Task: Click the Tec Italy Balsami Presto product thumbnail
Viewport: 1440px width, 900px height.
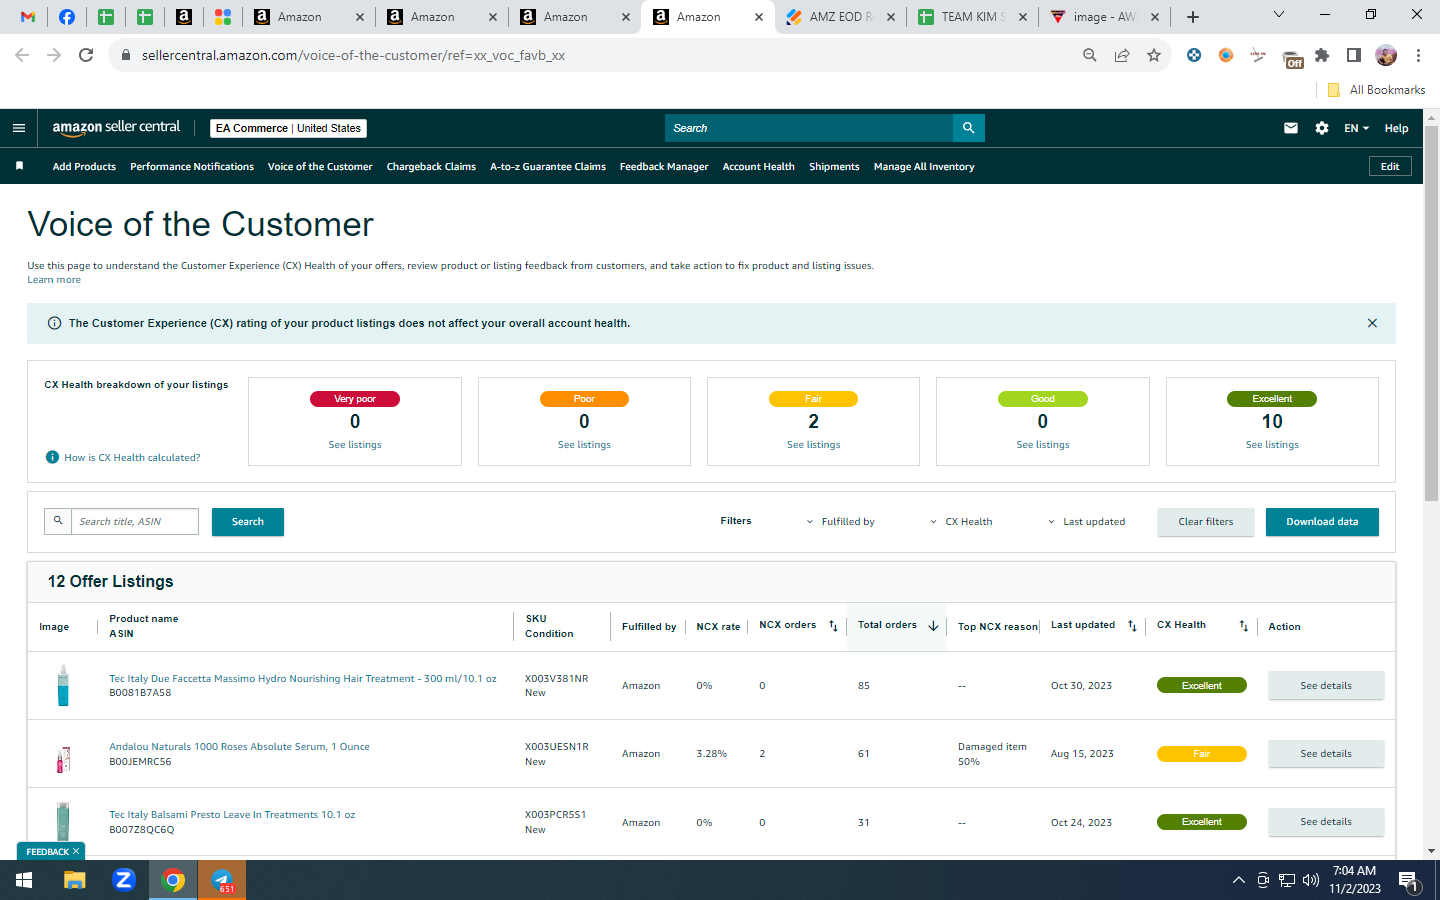Action: (x=63, y=821)
